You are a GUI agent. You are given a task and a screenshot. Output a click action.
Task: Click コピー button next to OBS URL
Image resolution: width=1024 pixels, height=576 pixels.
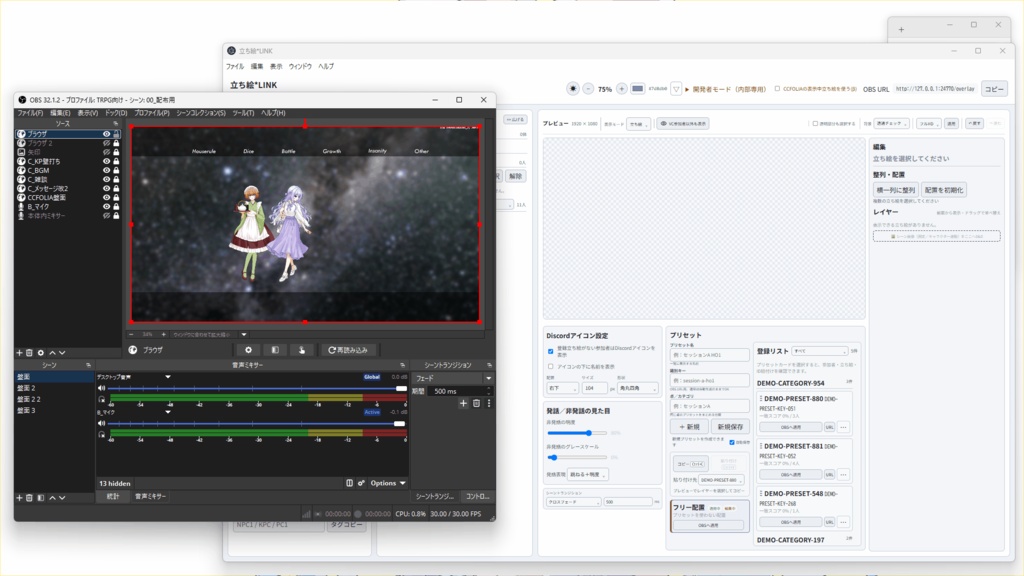pos(995,89)
